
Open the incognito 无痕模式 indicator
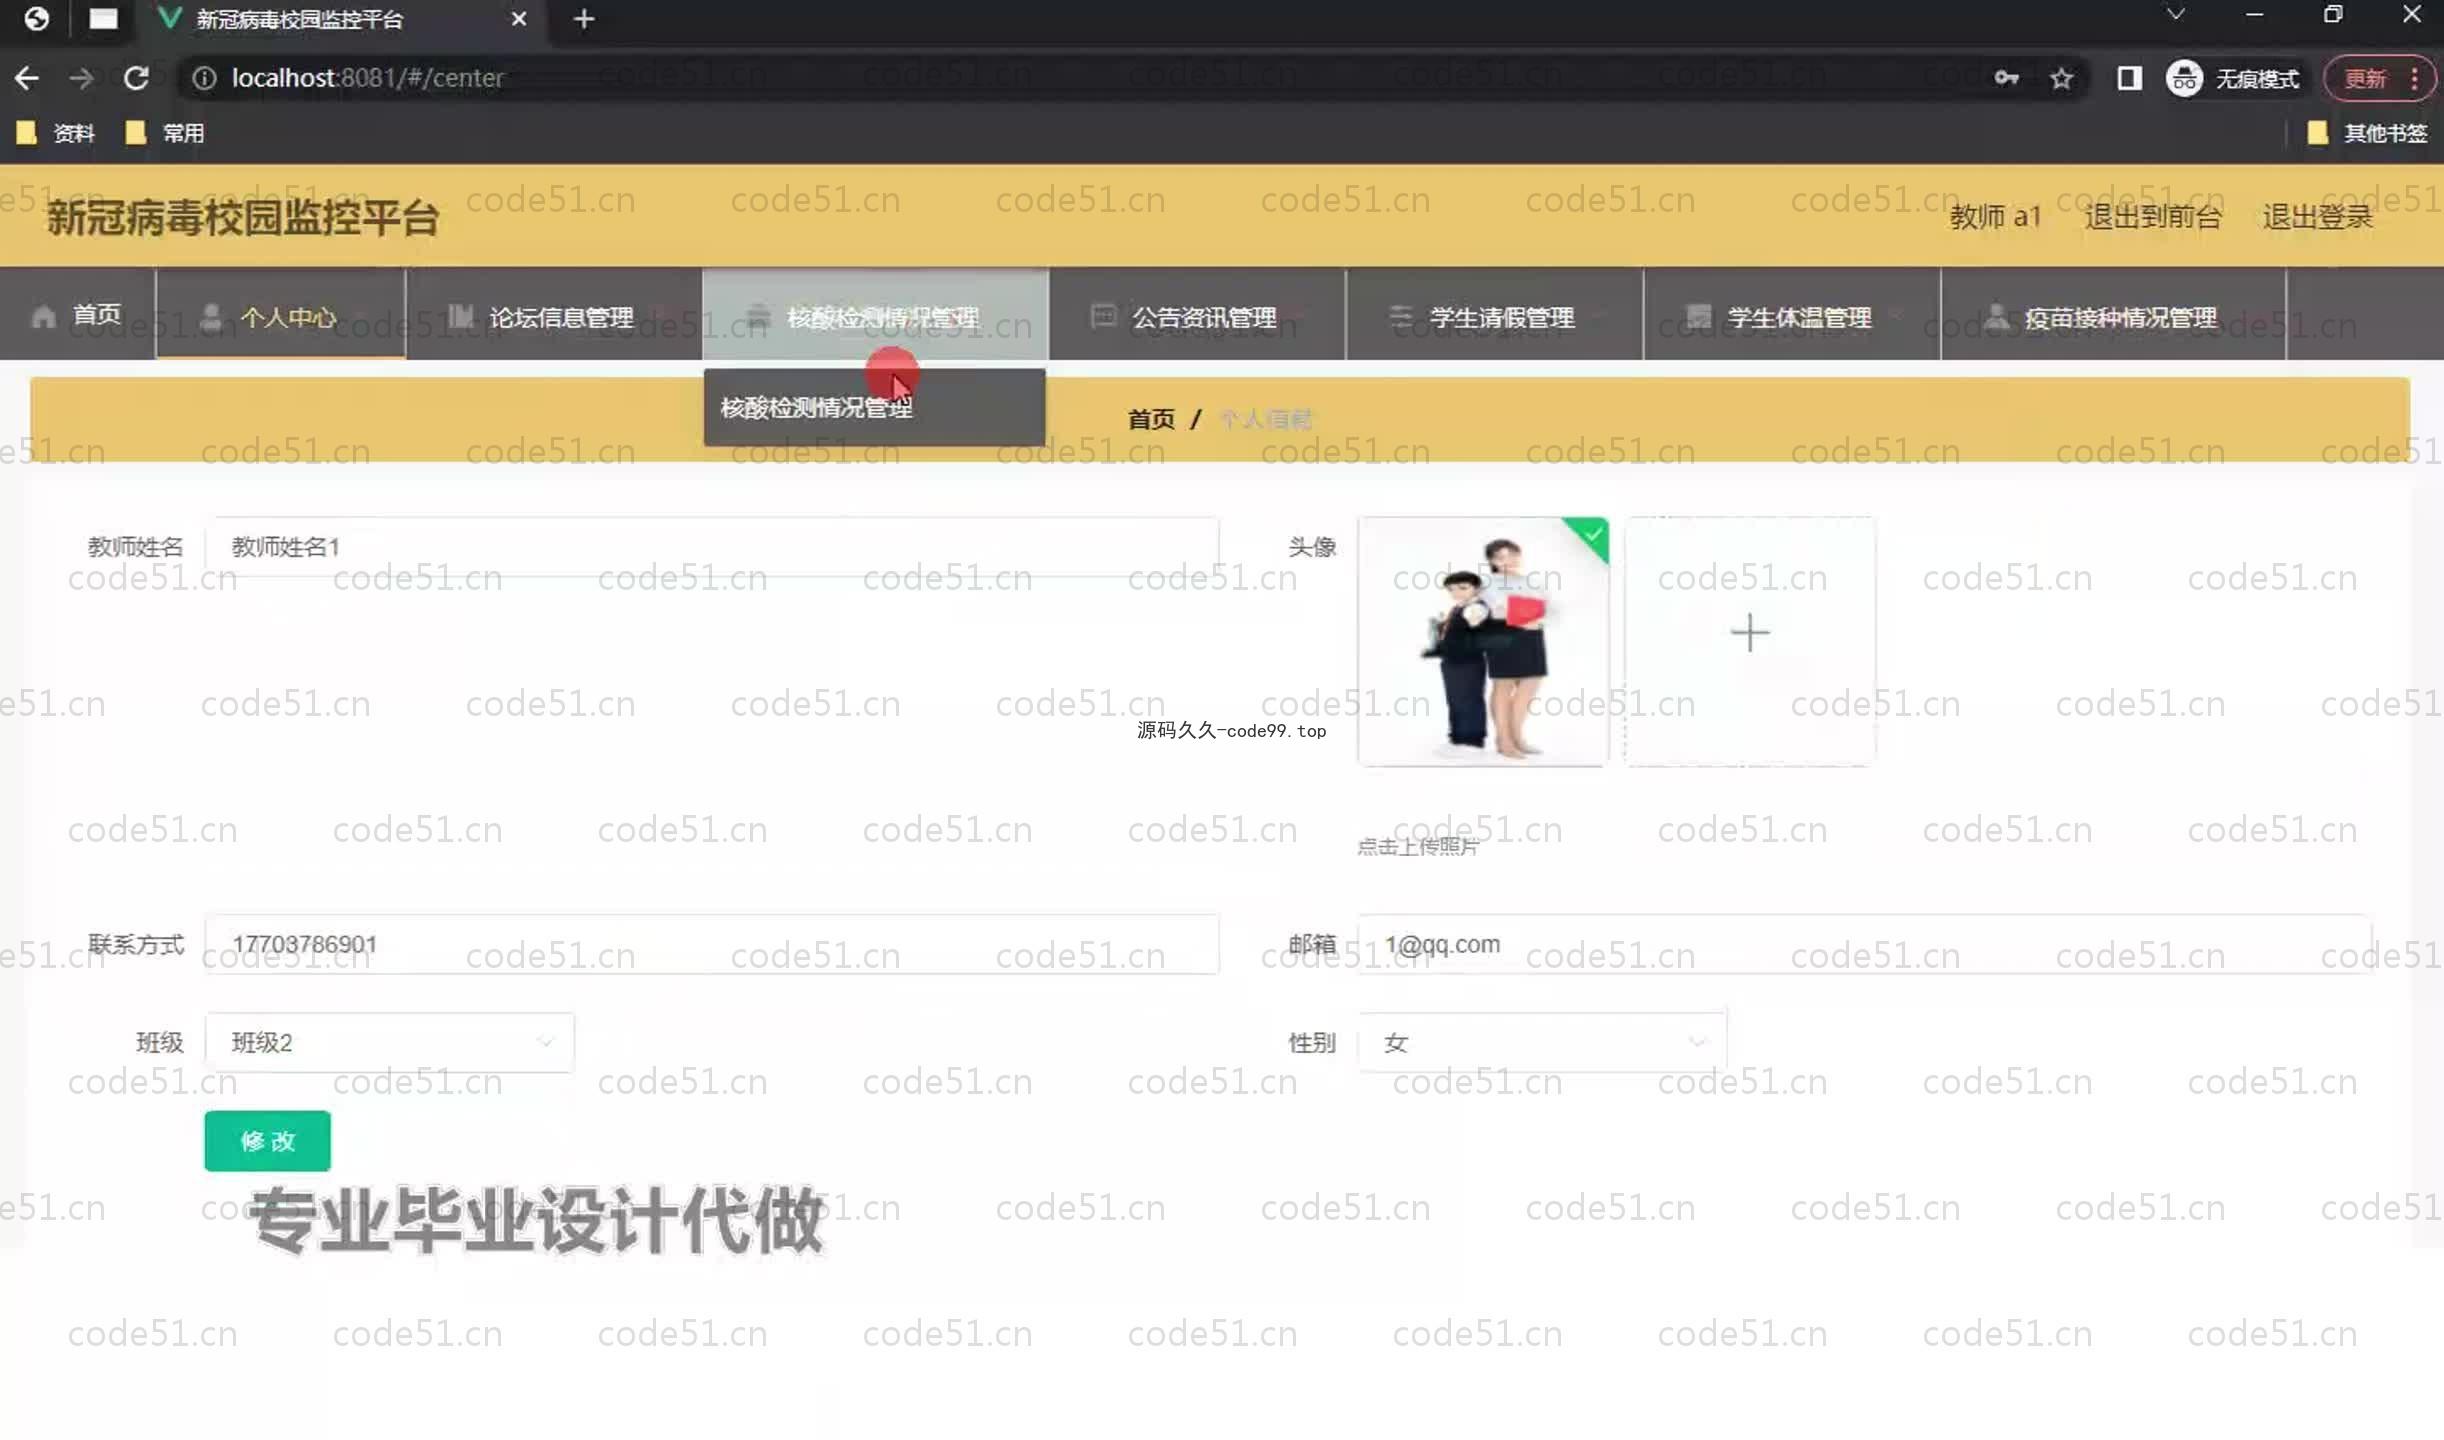tap(2233, 78)
